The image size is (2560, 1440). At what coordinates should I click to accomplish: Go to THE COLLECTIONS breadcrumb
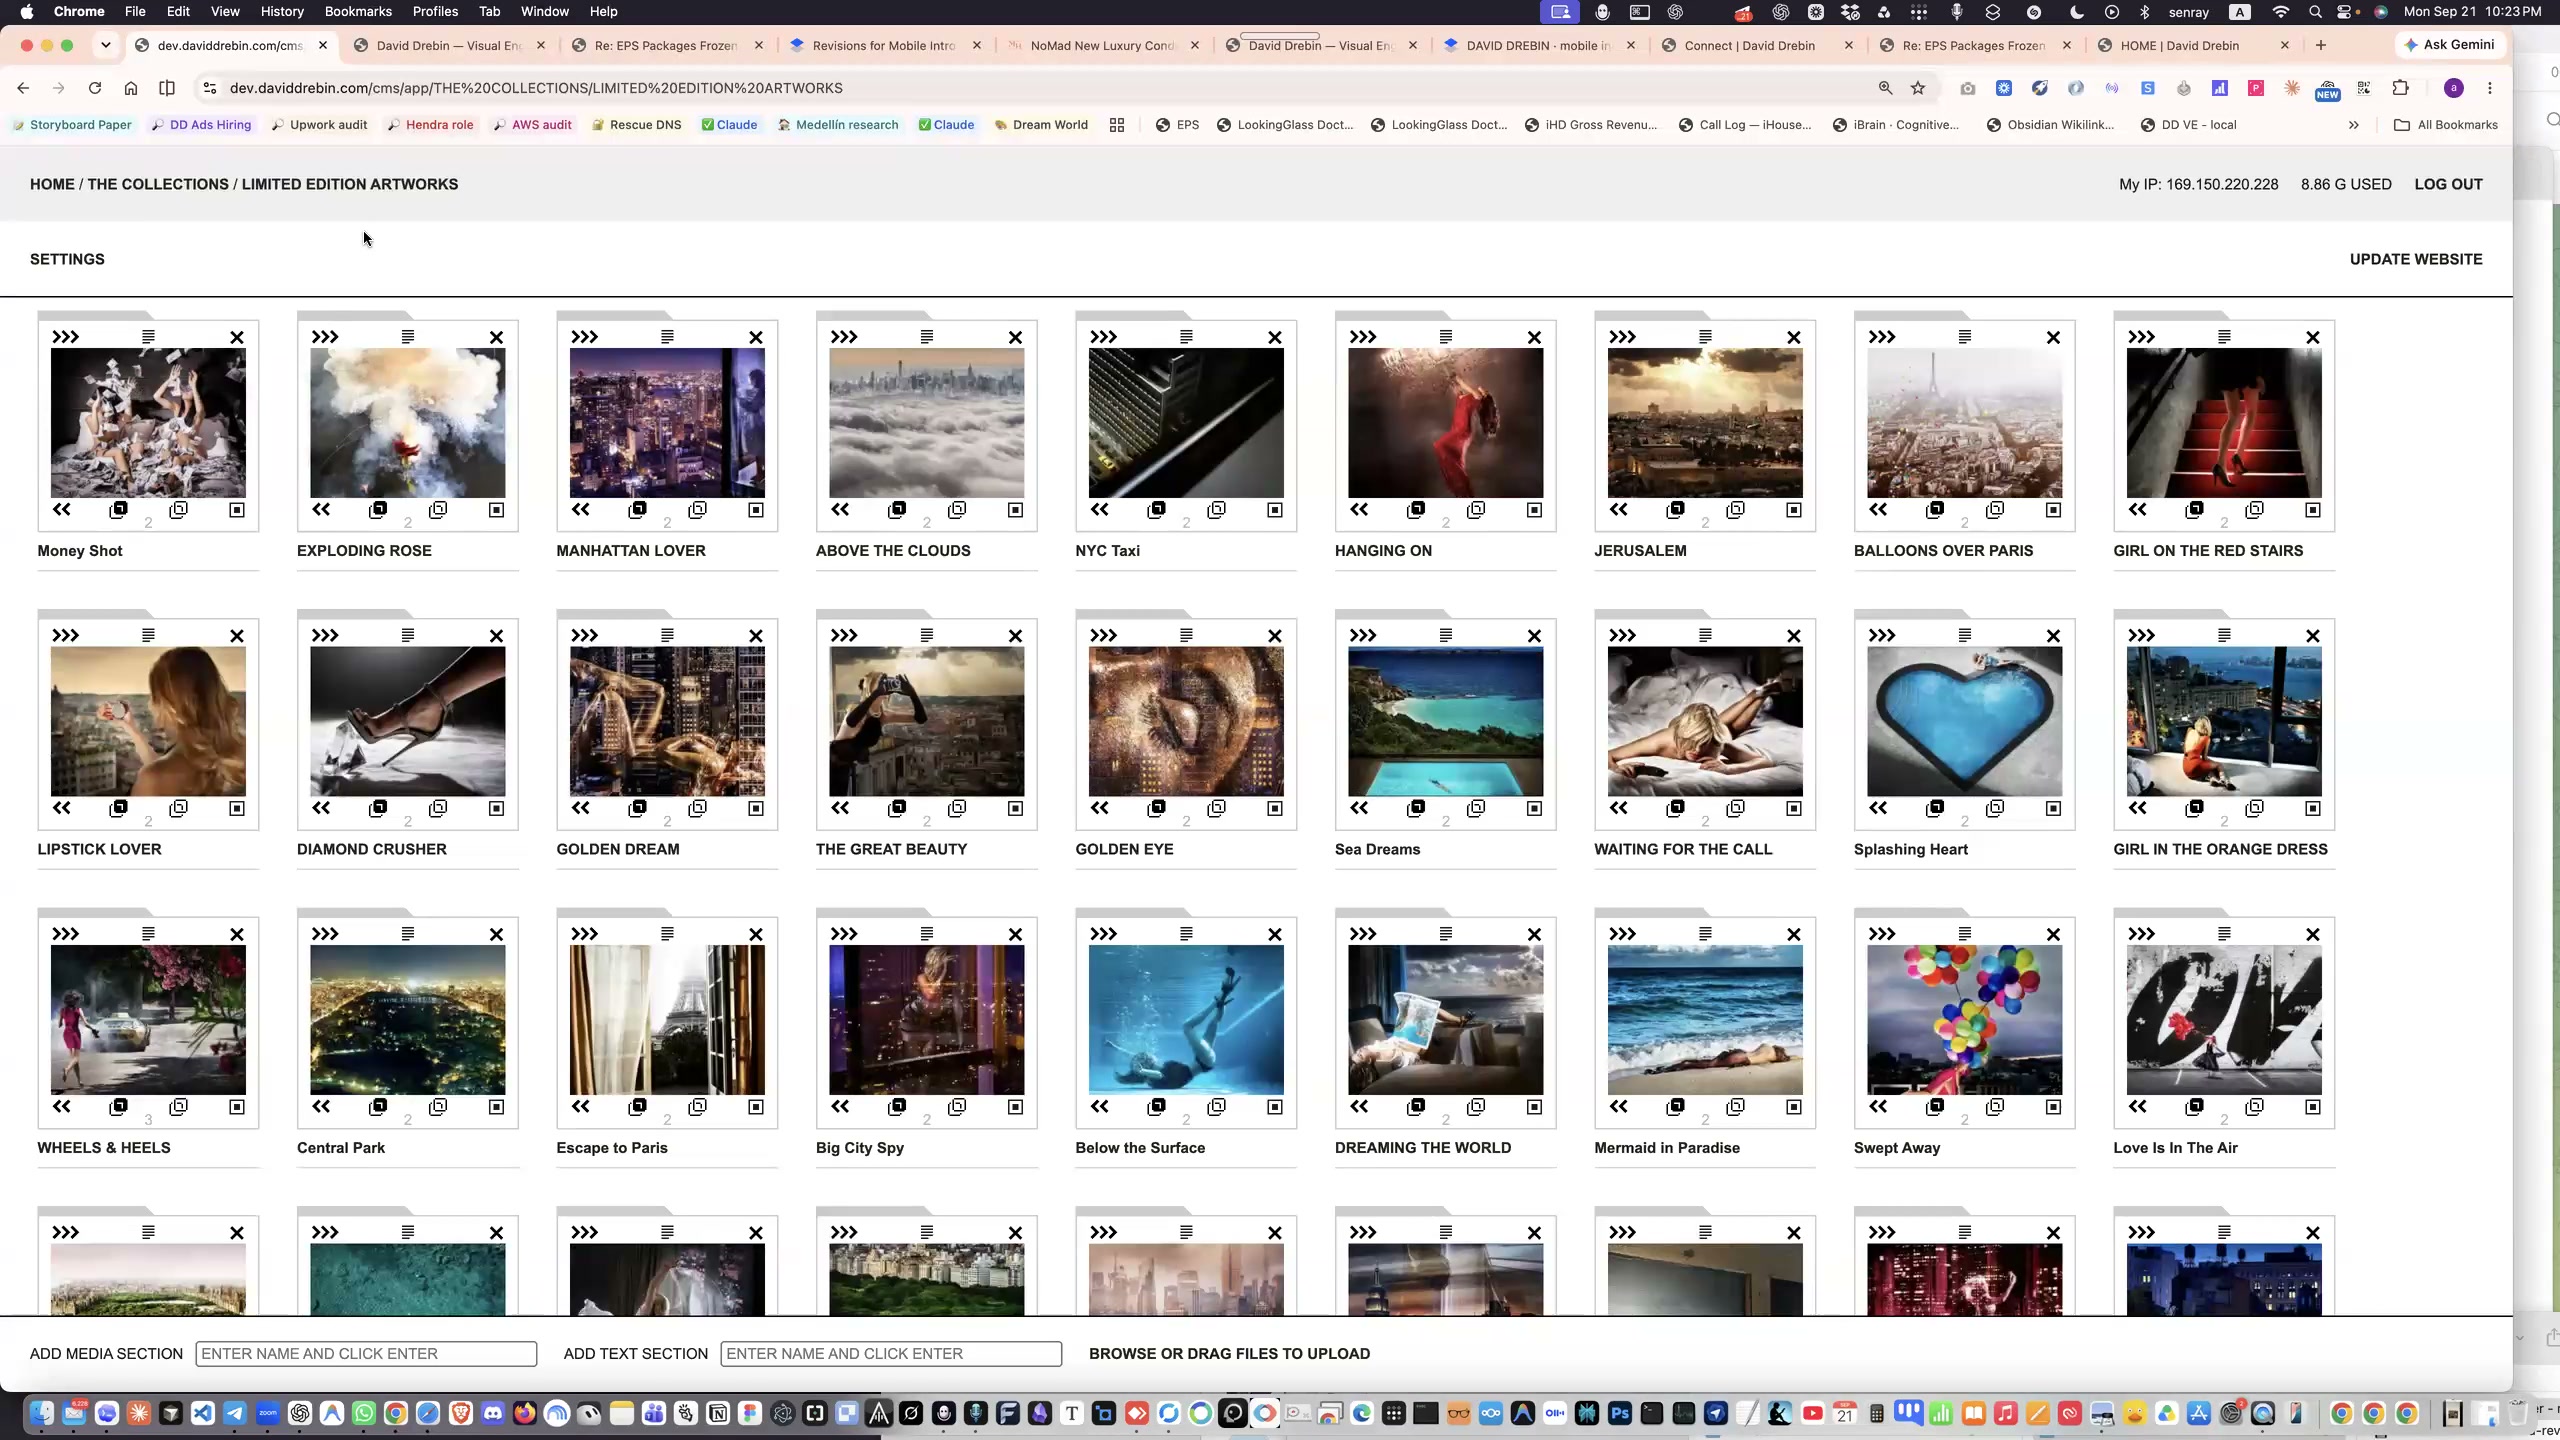click(x=158, y=184)
